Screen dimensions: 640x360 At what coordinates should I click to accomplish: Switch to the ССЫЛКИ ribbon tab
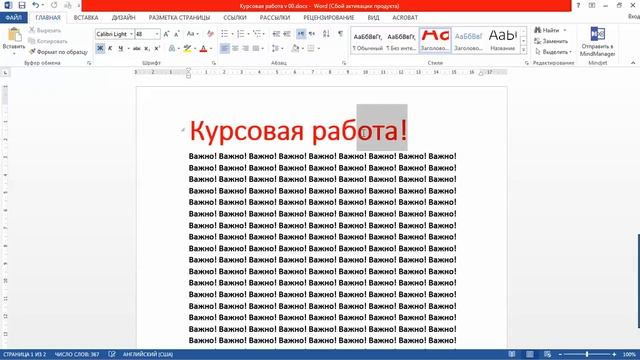[x=235, y=18]
